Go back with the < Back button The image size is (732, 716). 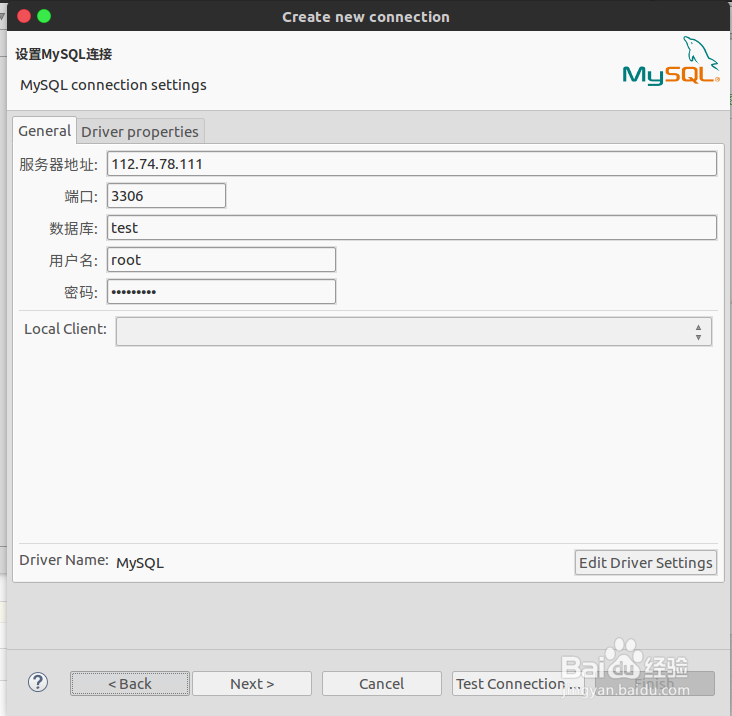(130, 684)
